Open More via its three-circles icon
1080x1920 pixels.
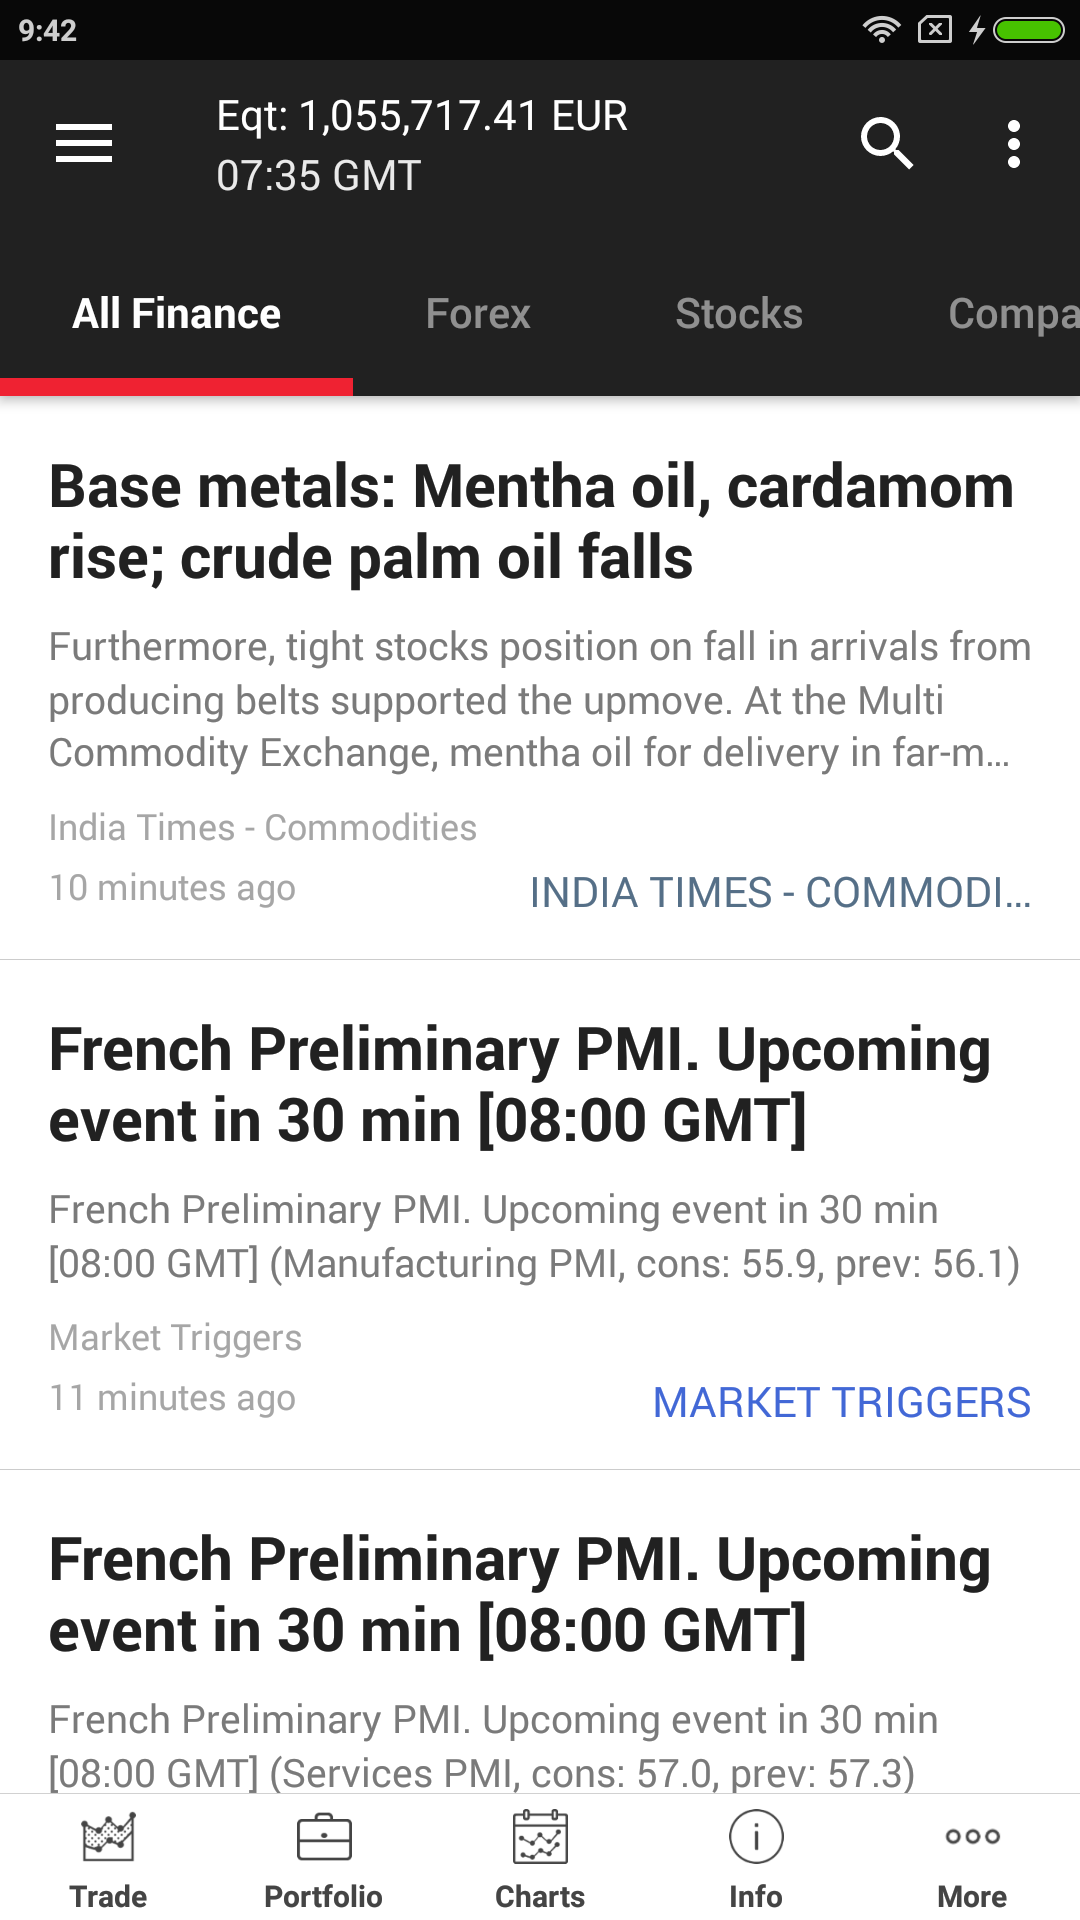pos(972,1837)
